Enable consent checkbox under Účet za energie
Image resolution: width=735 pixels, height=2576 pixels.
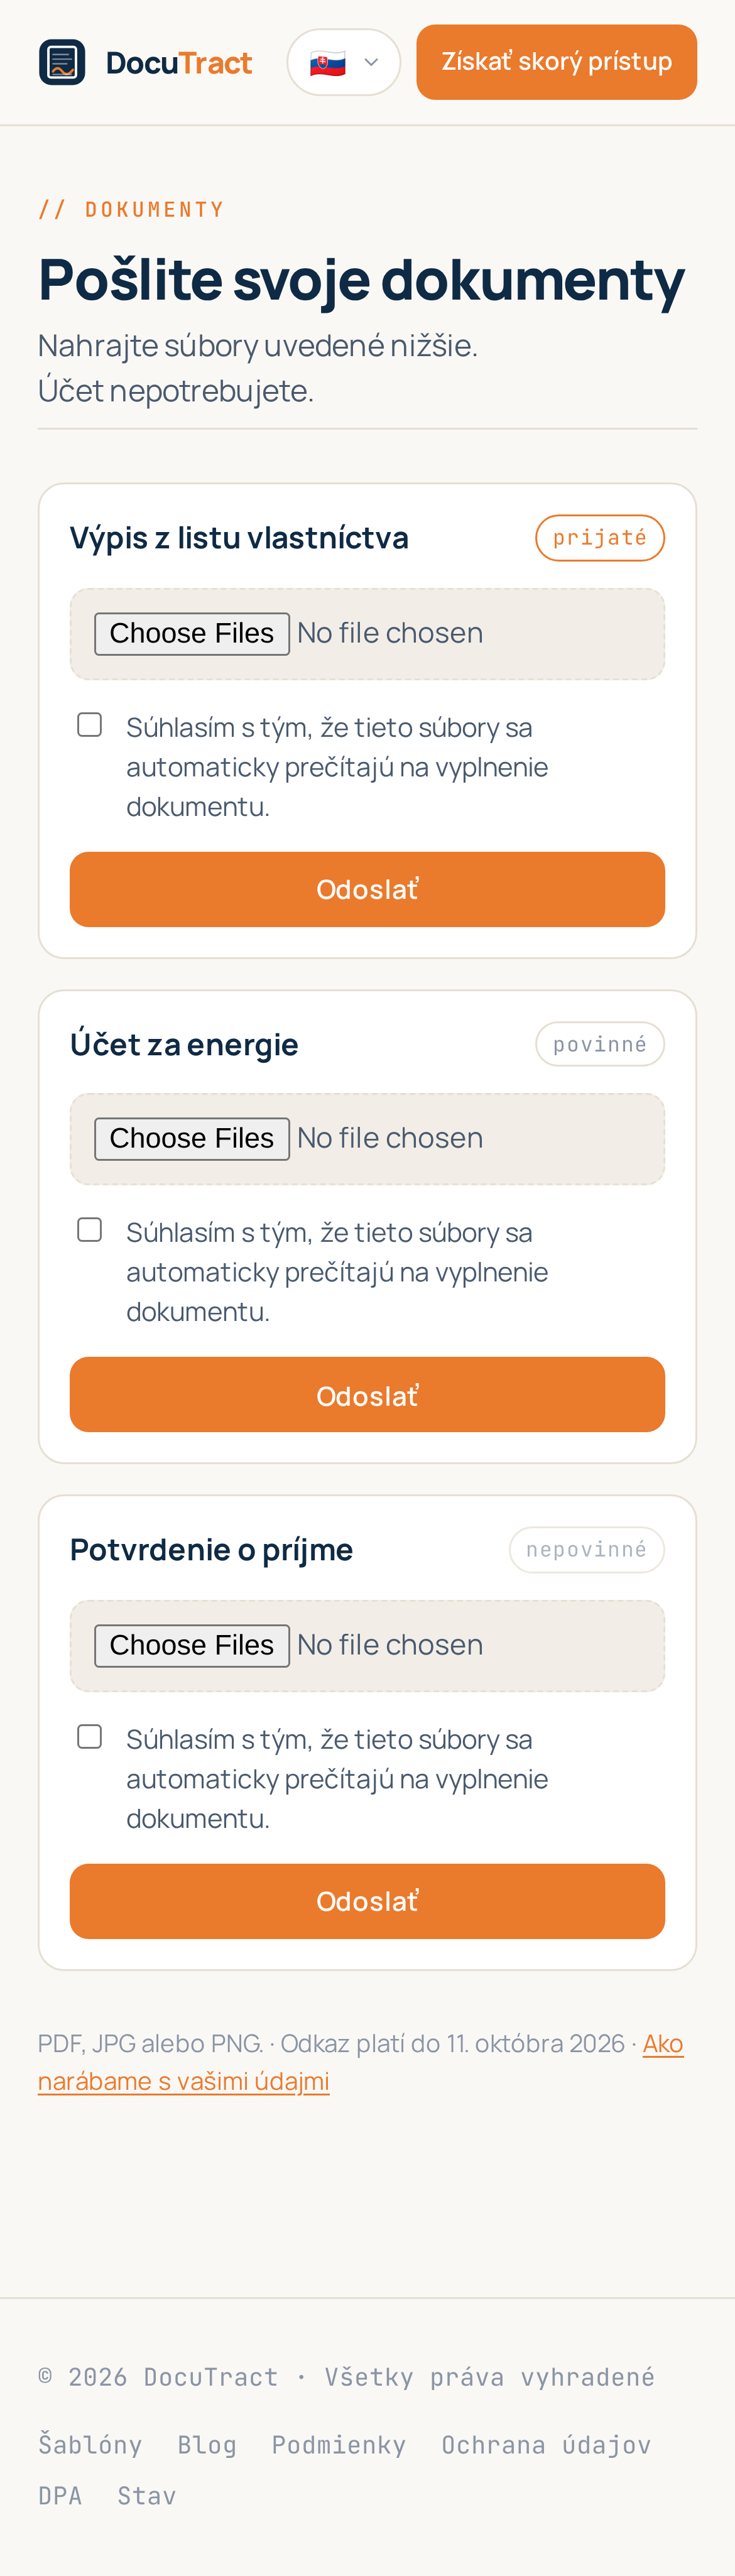(90, 1229)
